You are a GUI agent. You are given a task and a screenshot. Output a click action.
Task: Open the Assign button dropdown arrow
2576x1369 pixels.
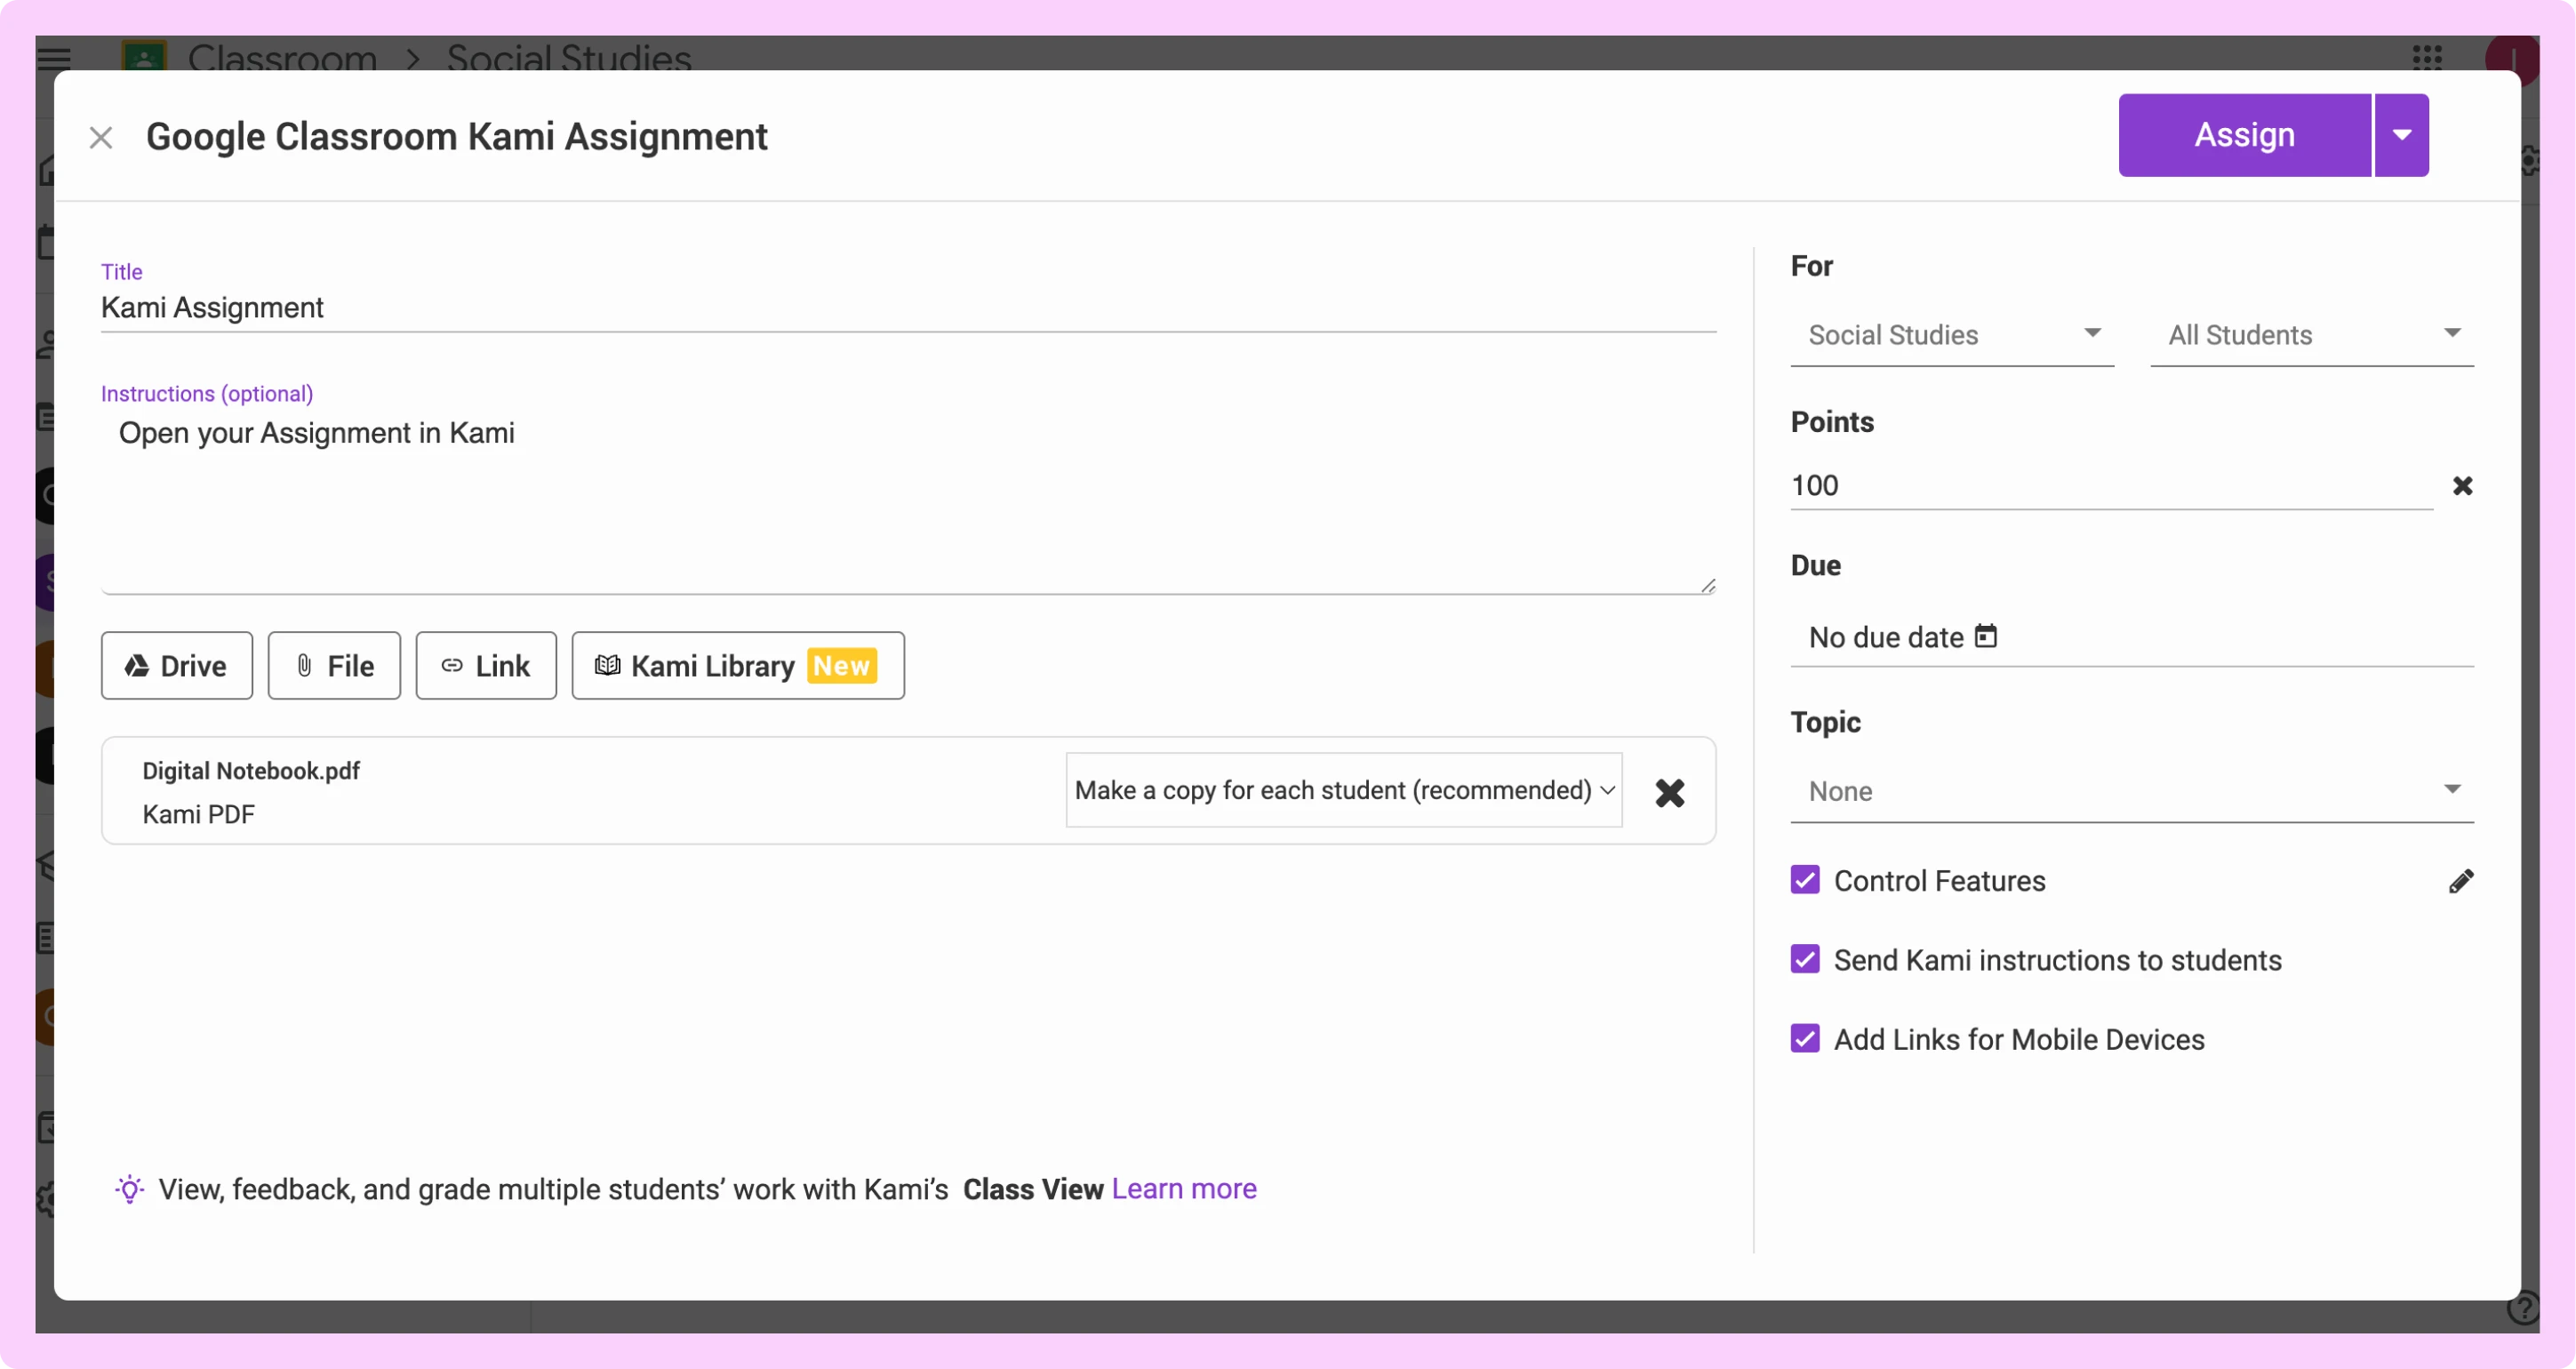click(2401, 135)
